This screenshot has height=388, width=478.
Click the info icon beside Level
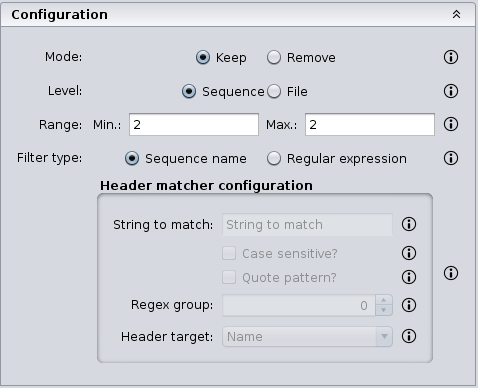[451, 91]
